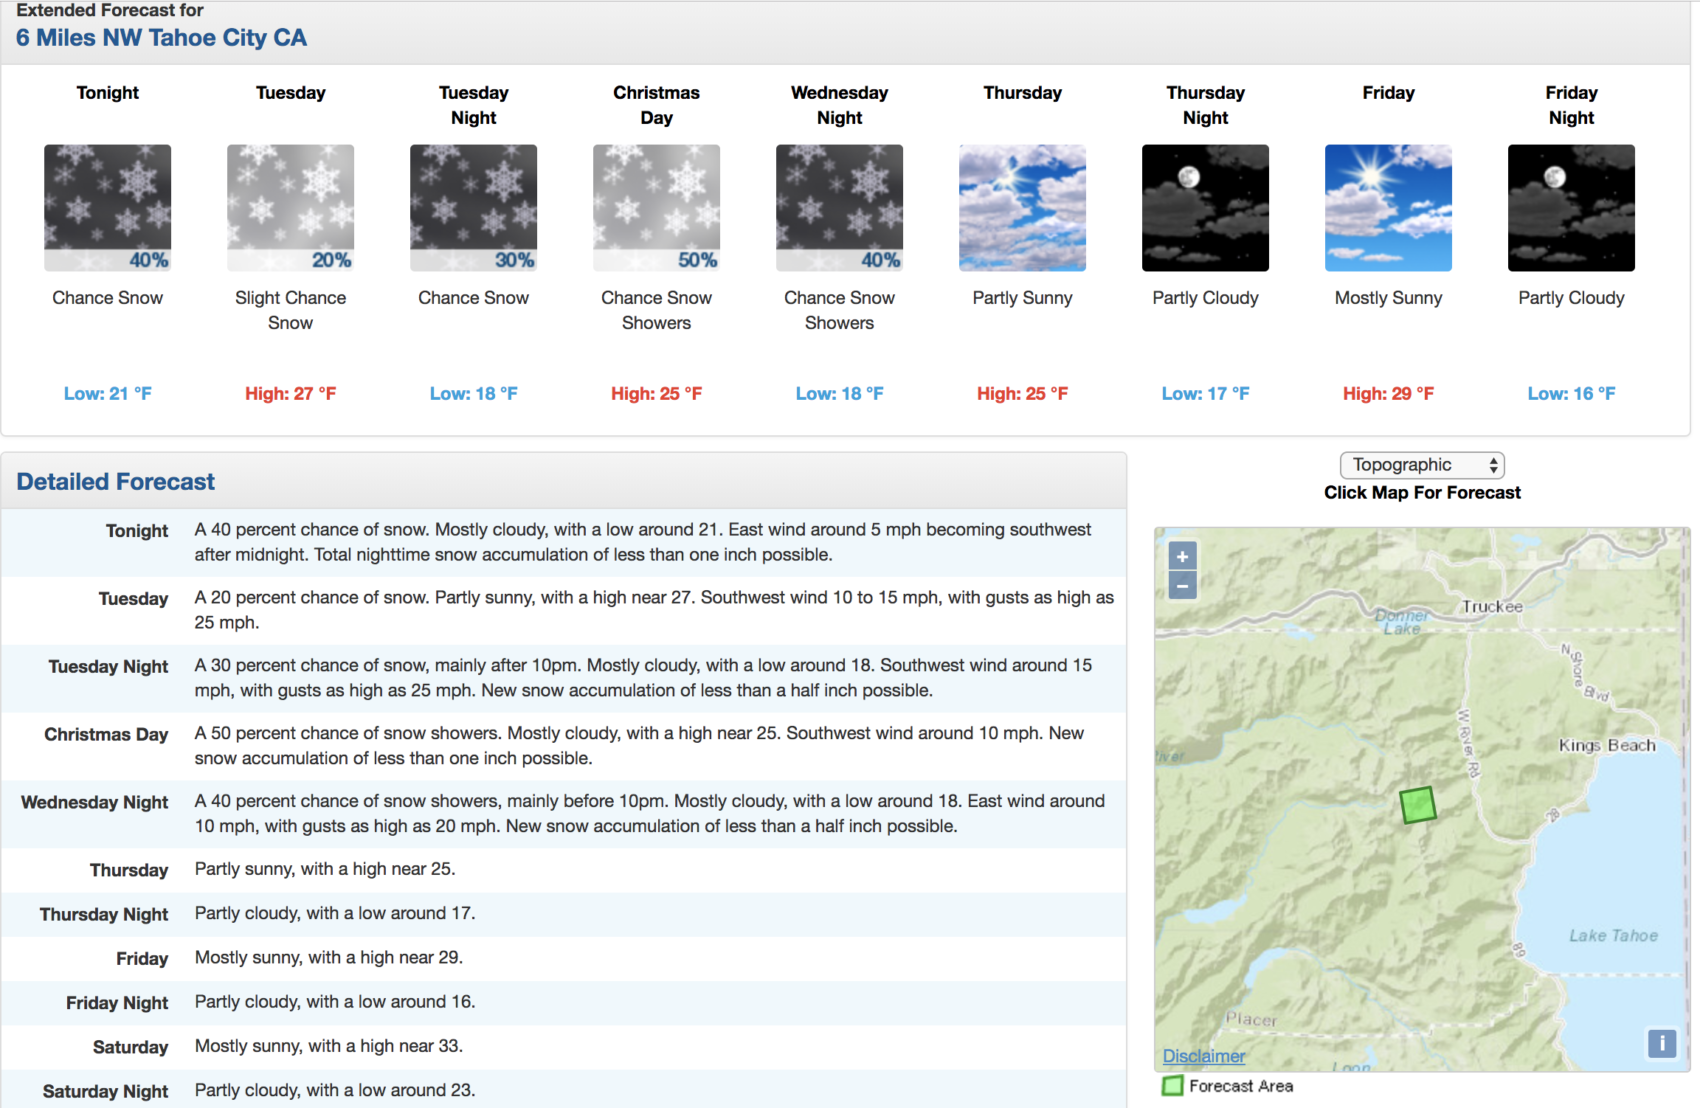Click 'Partly cloudy, with a low around 23.' text

click(x=335, y=1090)
